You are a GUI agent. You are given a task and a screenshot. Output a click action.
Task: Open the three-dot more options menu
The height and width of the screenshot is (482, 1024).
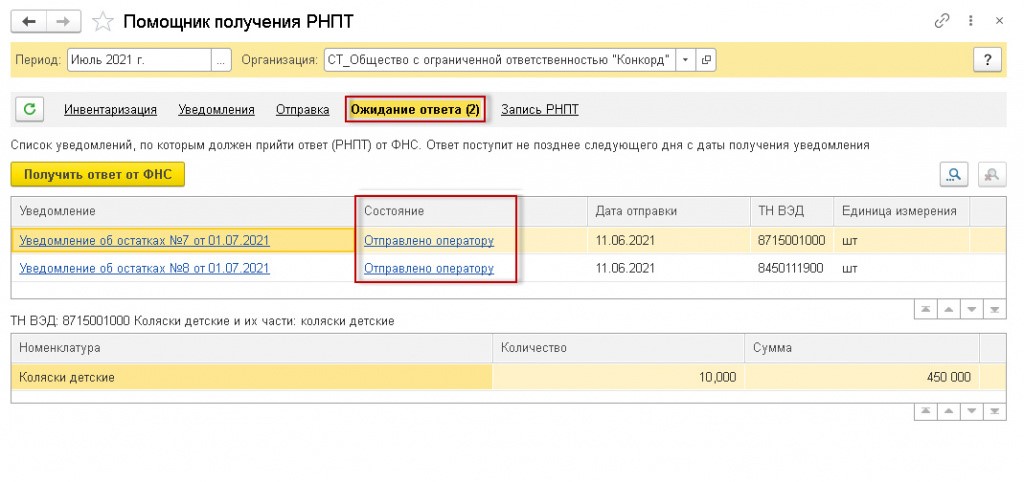972,21
